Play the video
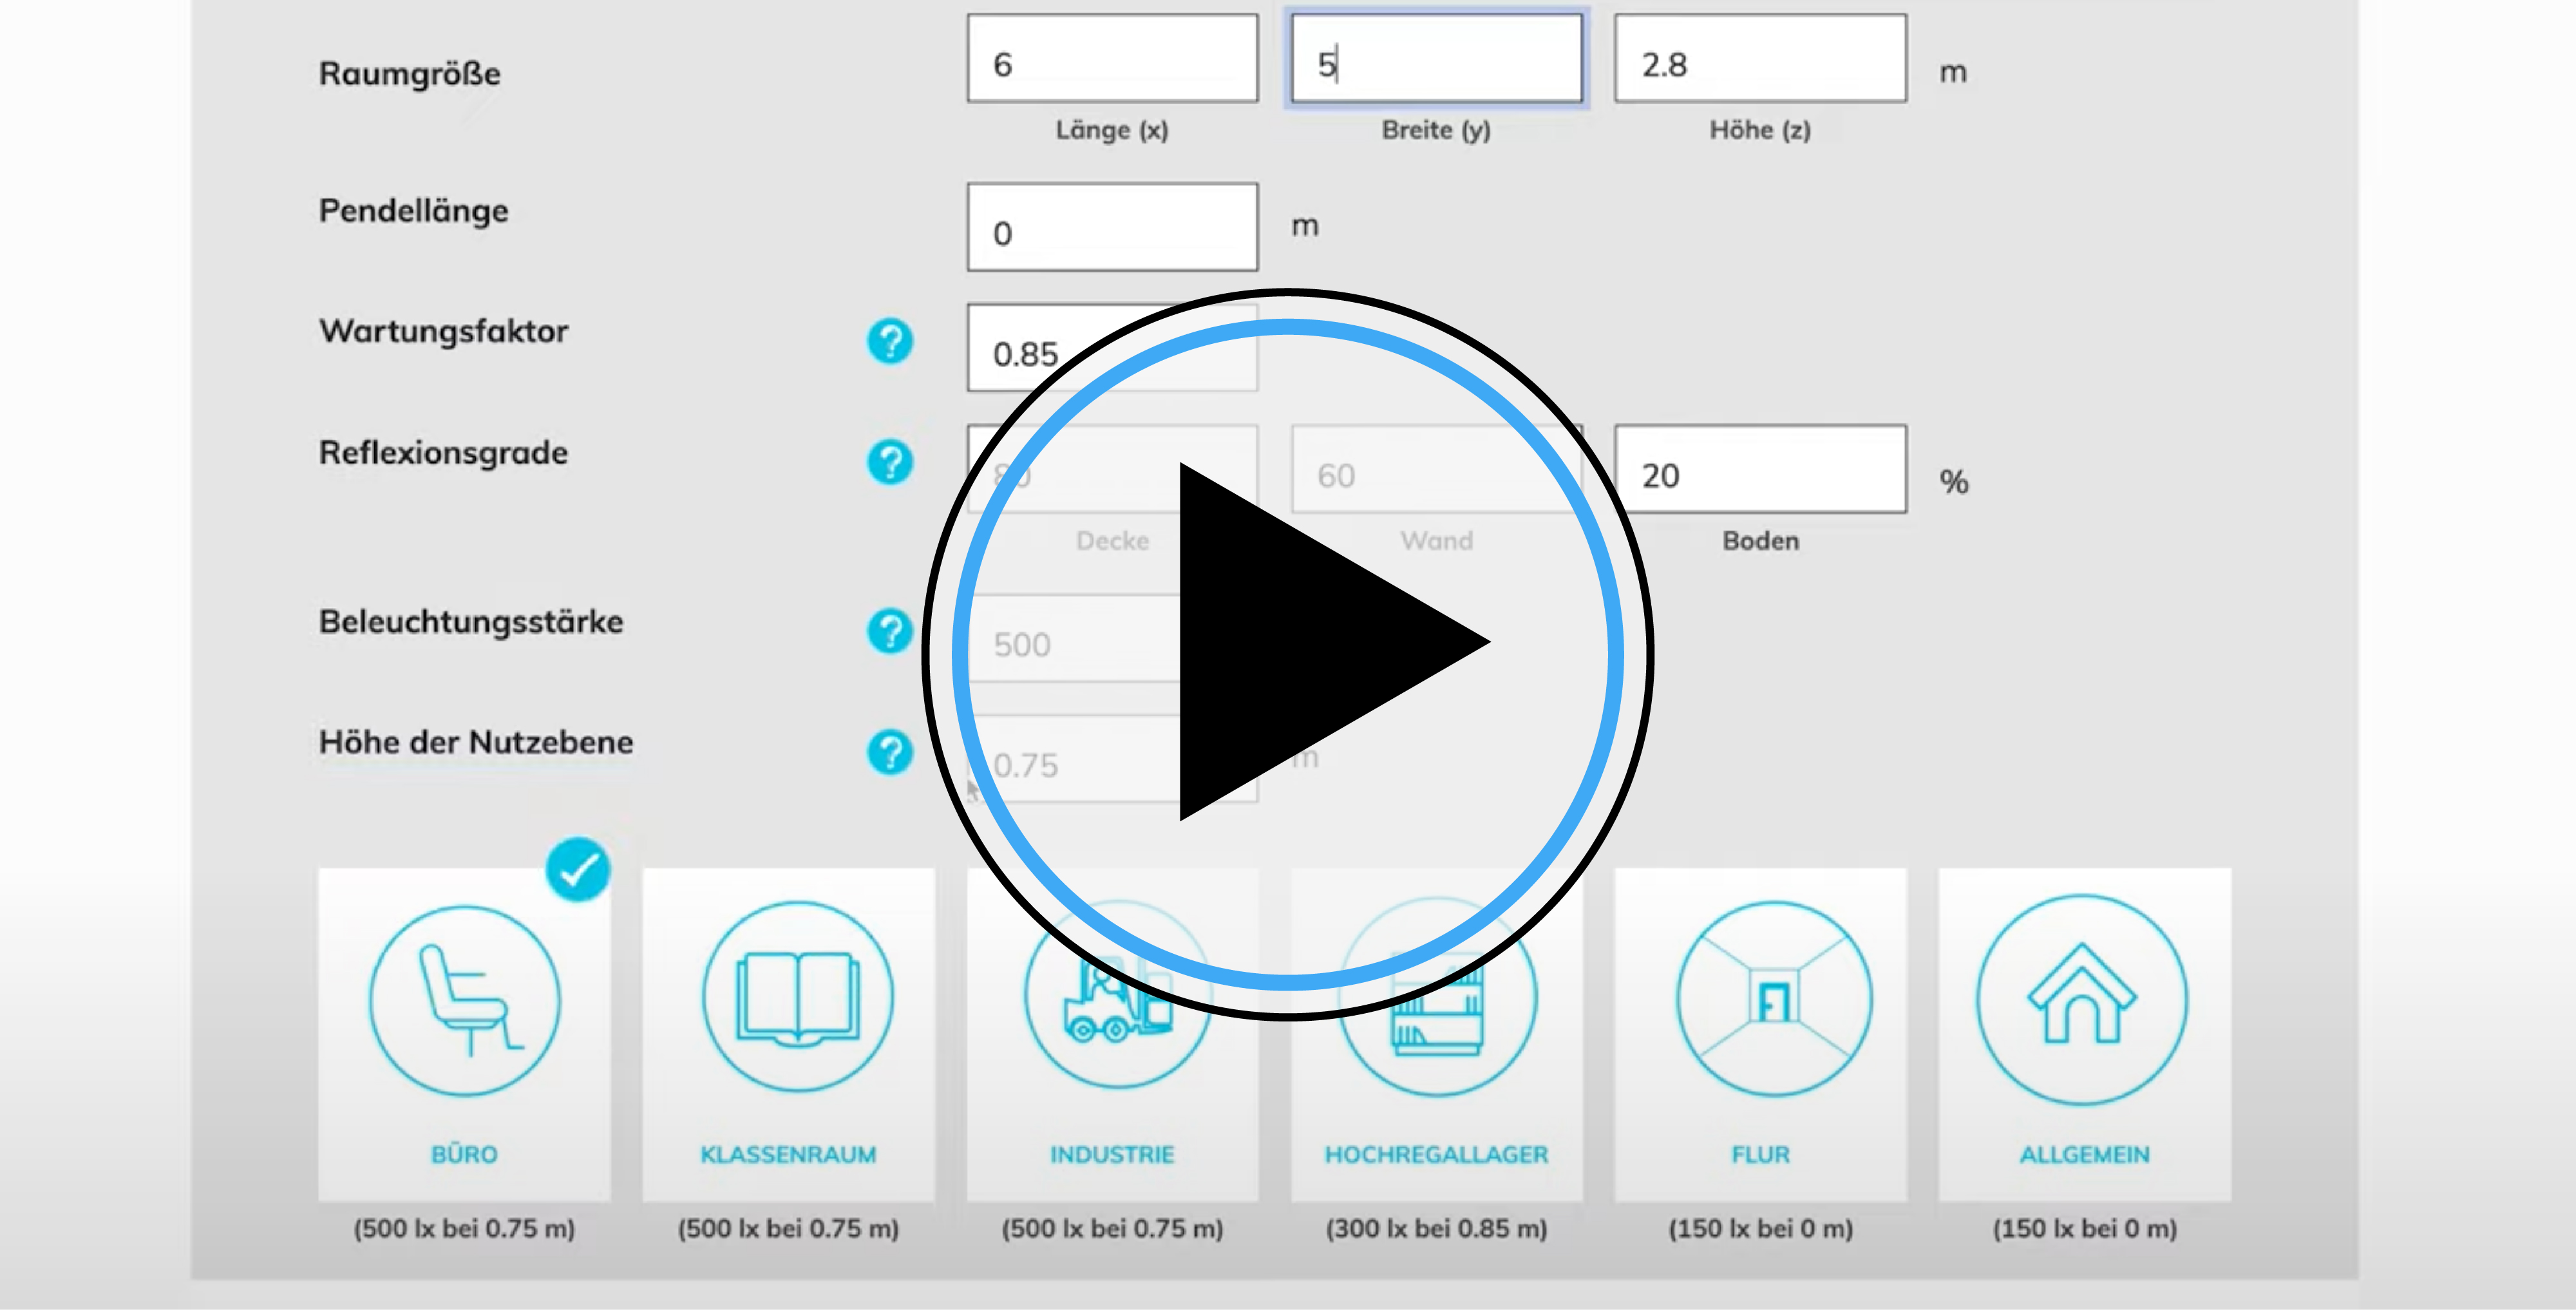Image resolution: width=2576 pixels, height=1310 pixels. (1288, 655)
